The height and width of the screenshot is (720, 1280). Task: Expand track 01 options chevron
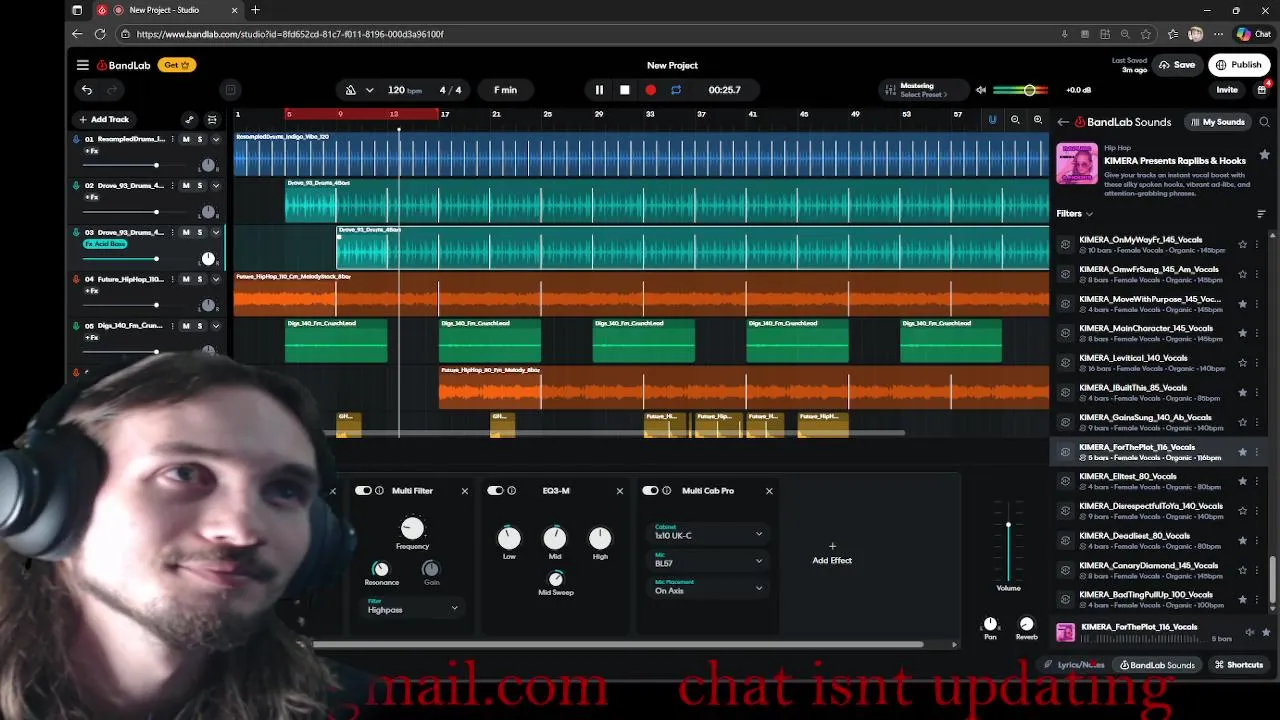point(215,139)
